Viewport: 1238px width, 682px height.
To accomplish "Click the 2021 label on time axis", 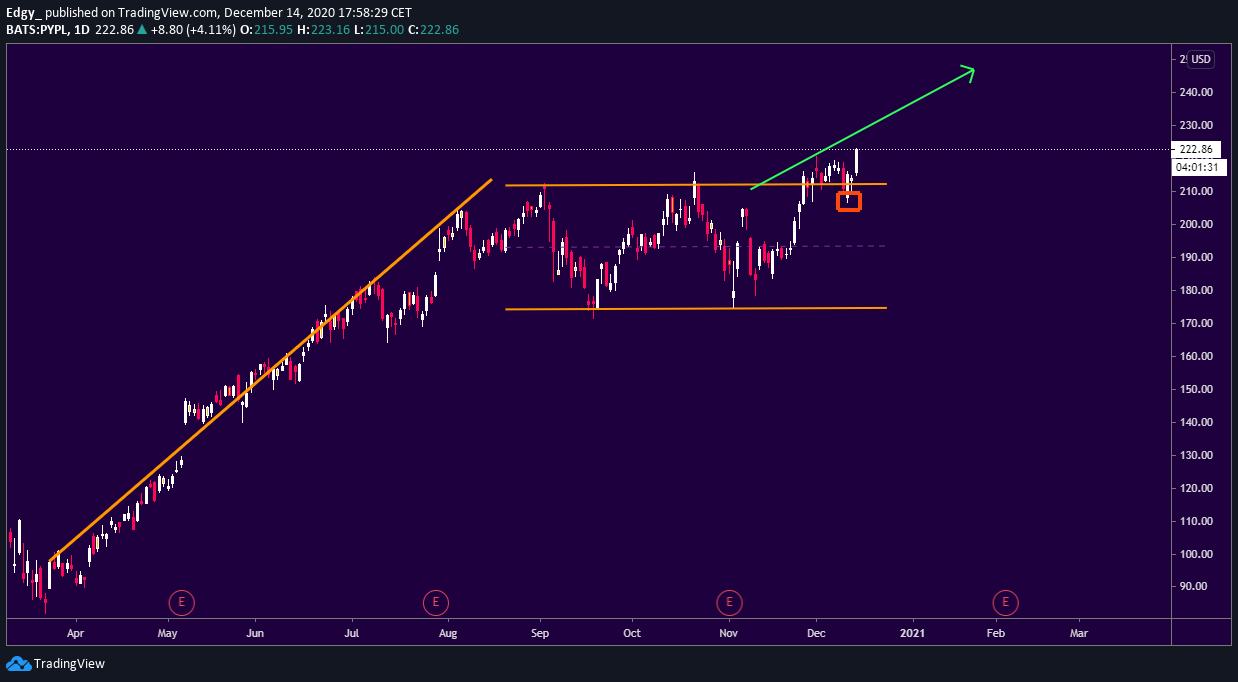I will tap(912, 633).
